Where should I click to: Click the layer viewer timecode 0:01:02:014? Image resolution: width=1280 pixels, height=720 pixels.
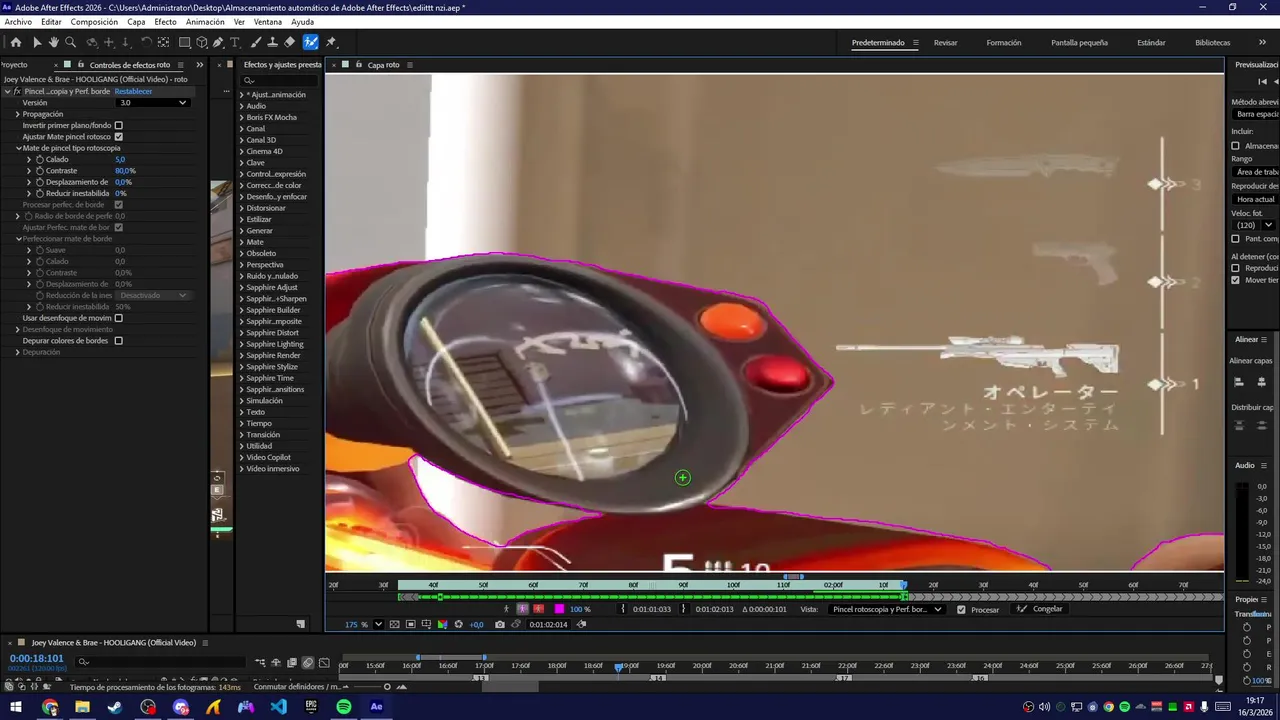(x=548, y=624)
